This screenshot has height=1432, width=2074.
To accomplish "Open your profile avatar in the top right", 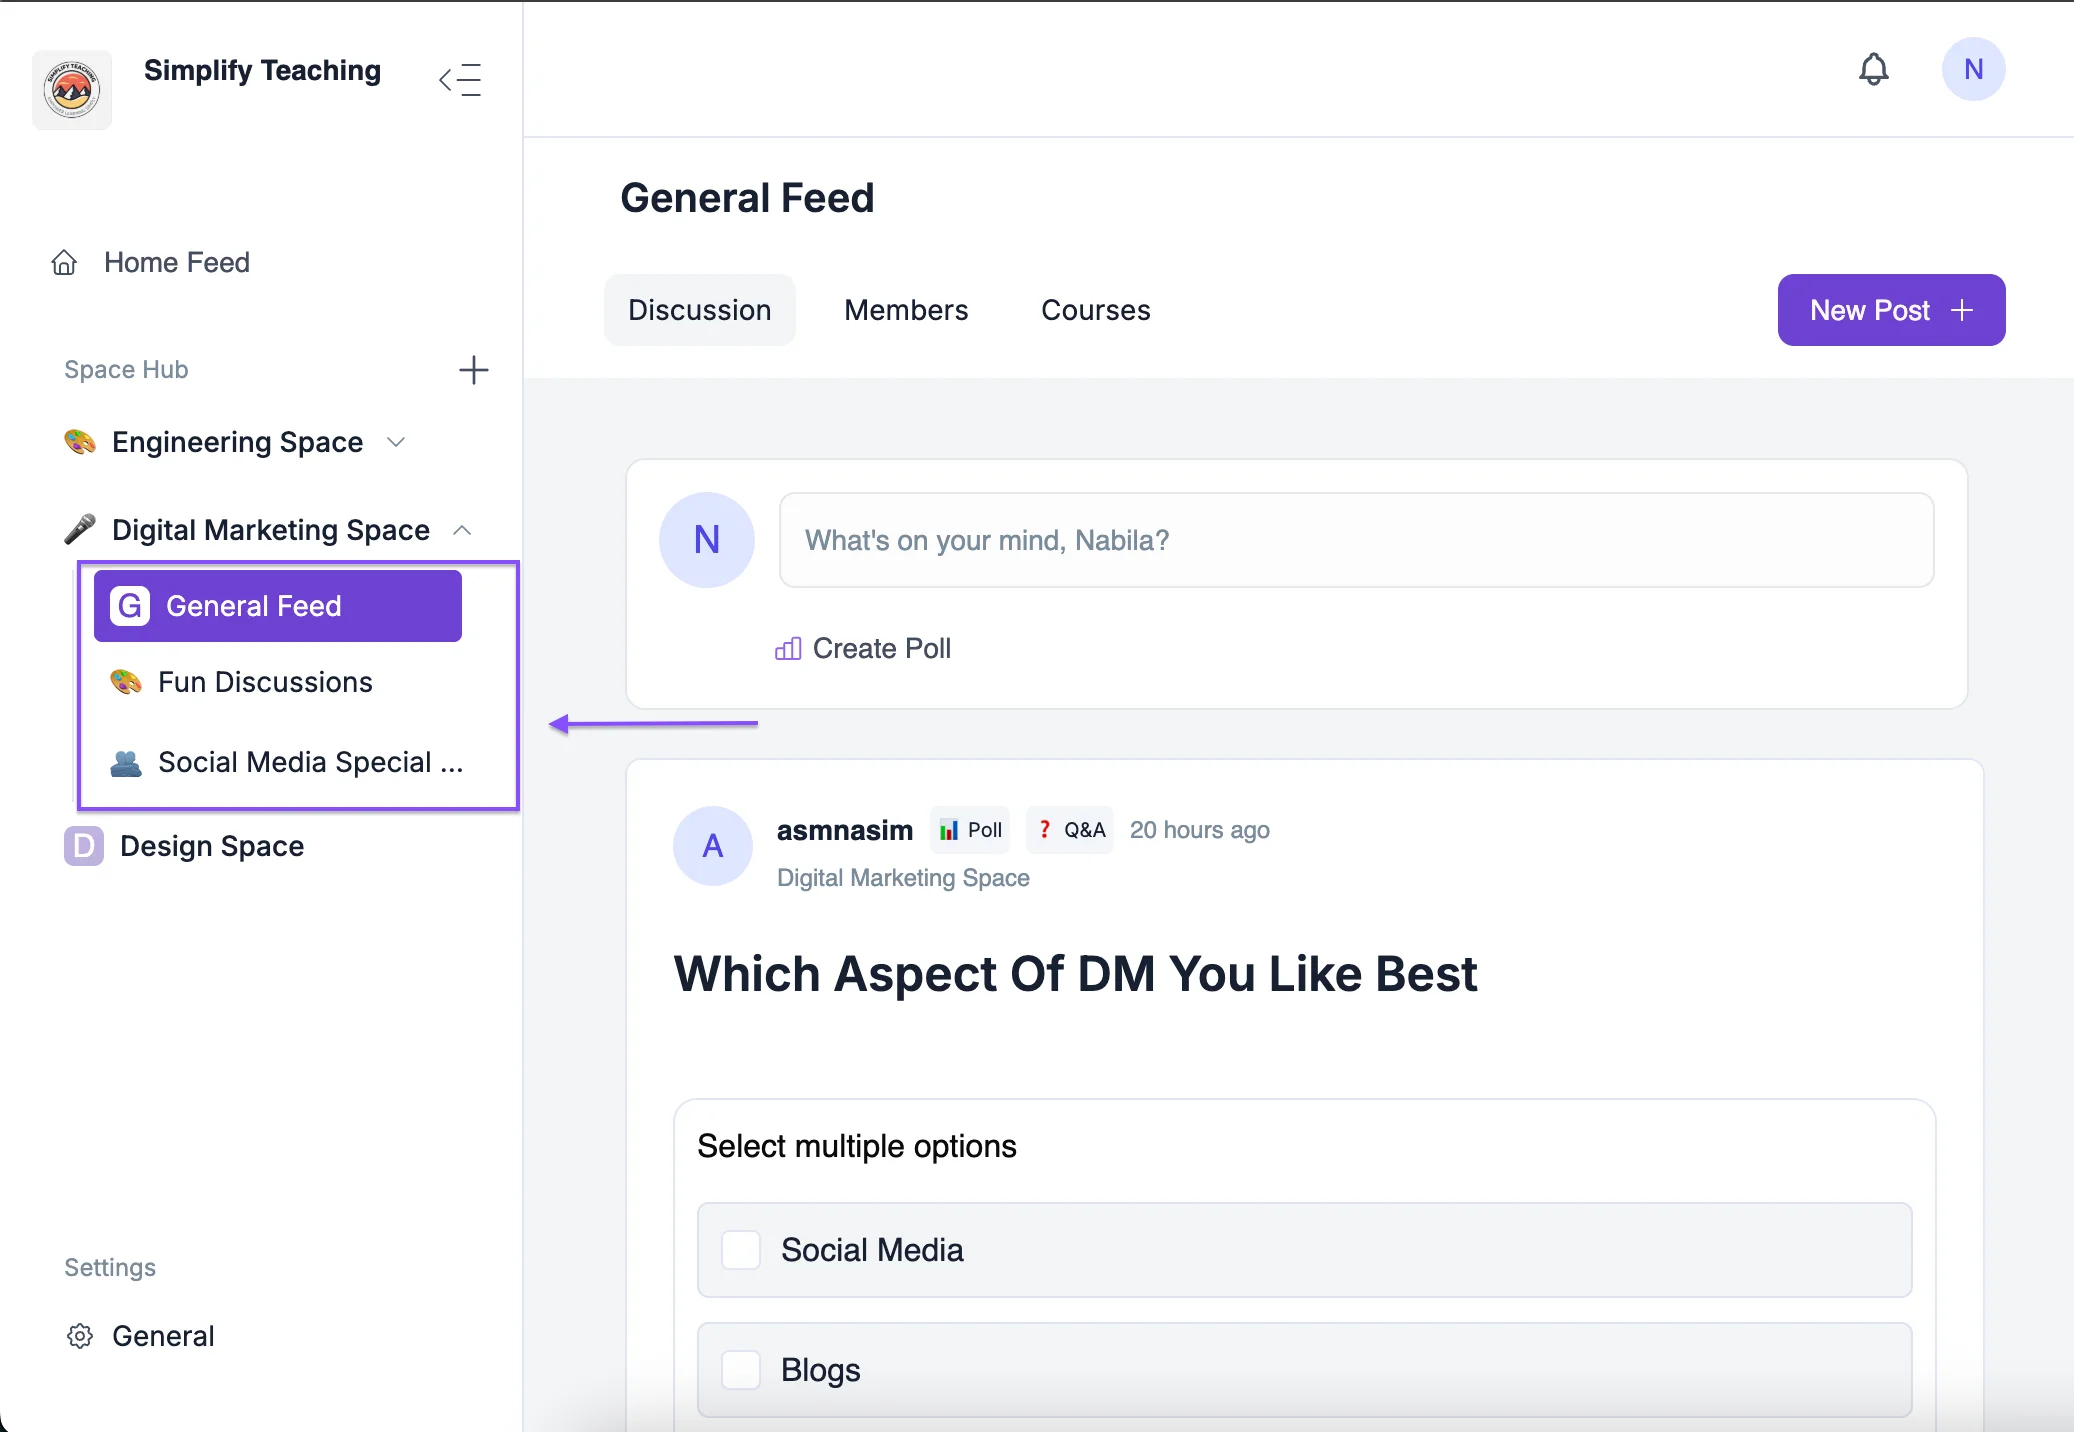I will click(1971, 69).
